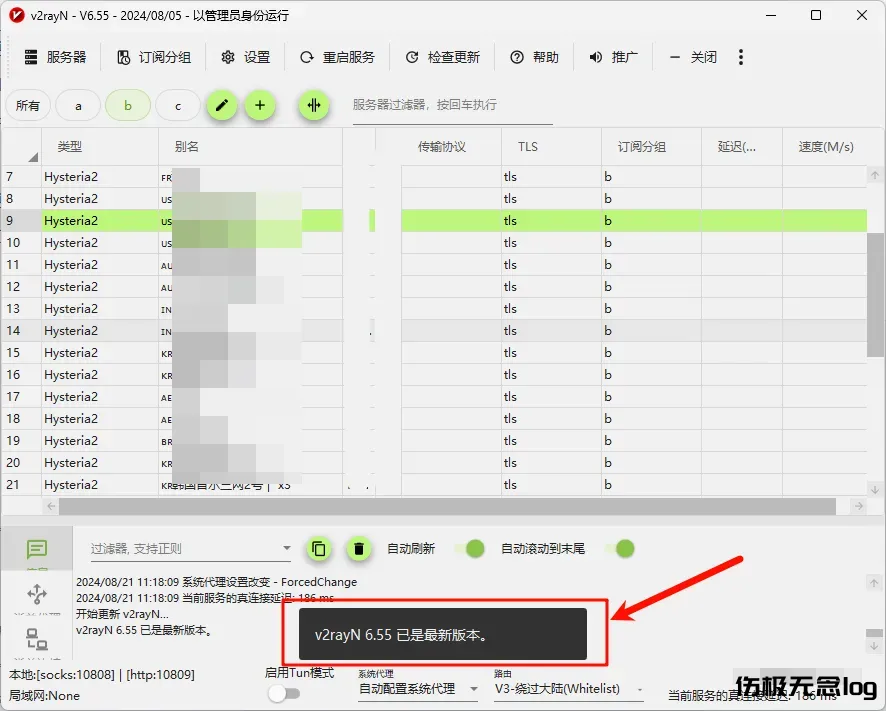Viewport: 886px width, 711px height.
Task: Click 关闭 in the toolbar
Action: (x=692, y=57)
